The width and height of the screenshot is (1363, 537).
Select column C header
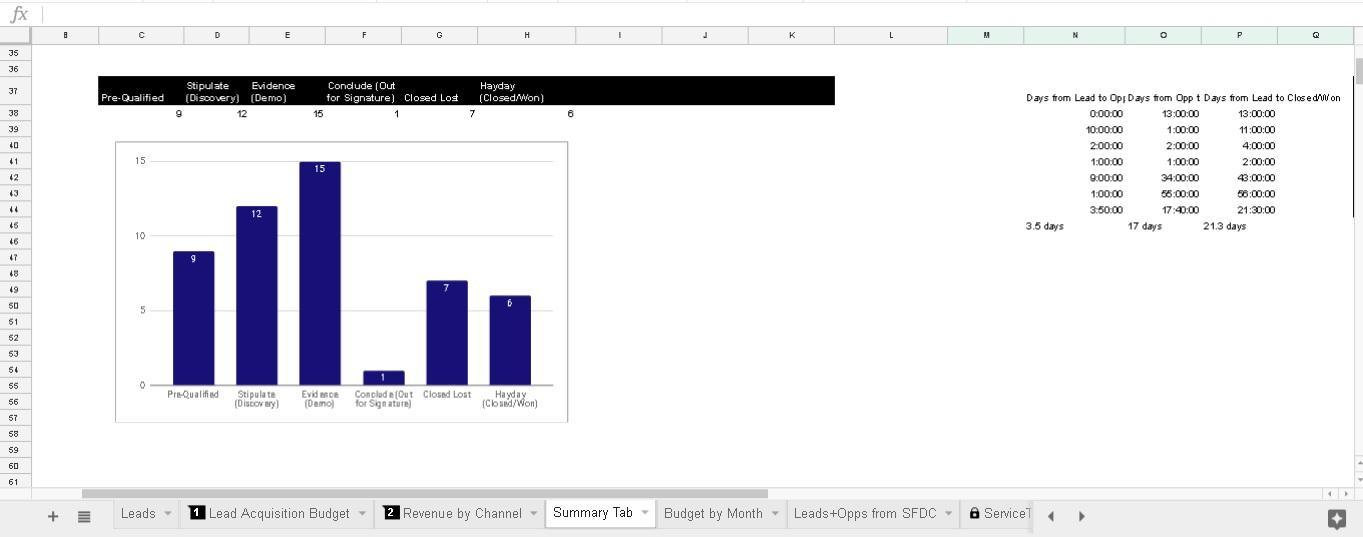(x=141, y=35)
